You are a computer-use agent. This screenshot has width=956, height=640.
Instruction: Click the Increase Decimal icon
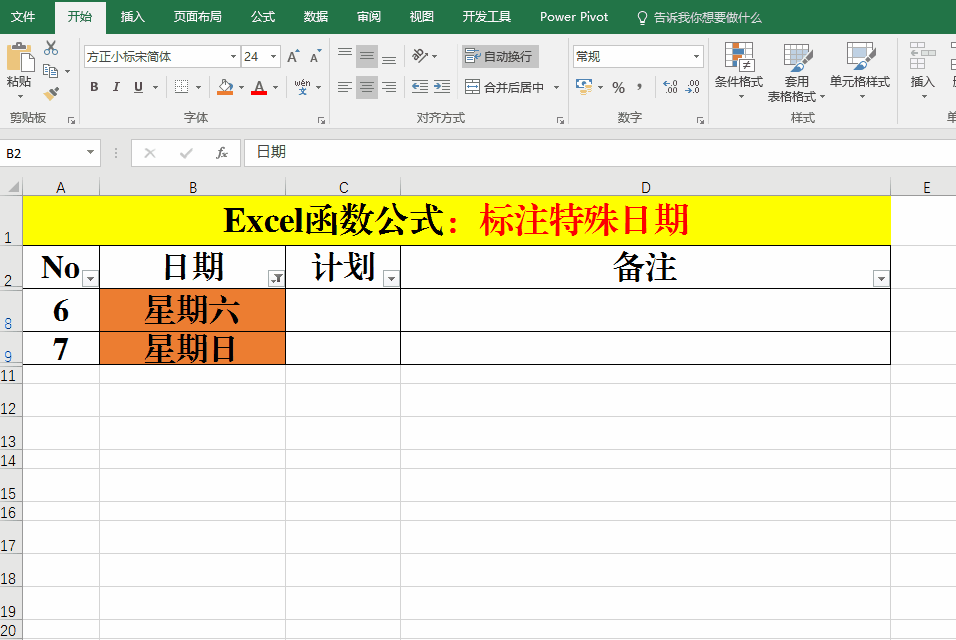pyautogui.click(x=669, y=88)
